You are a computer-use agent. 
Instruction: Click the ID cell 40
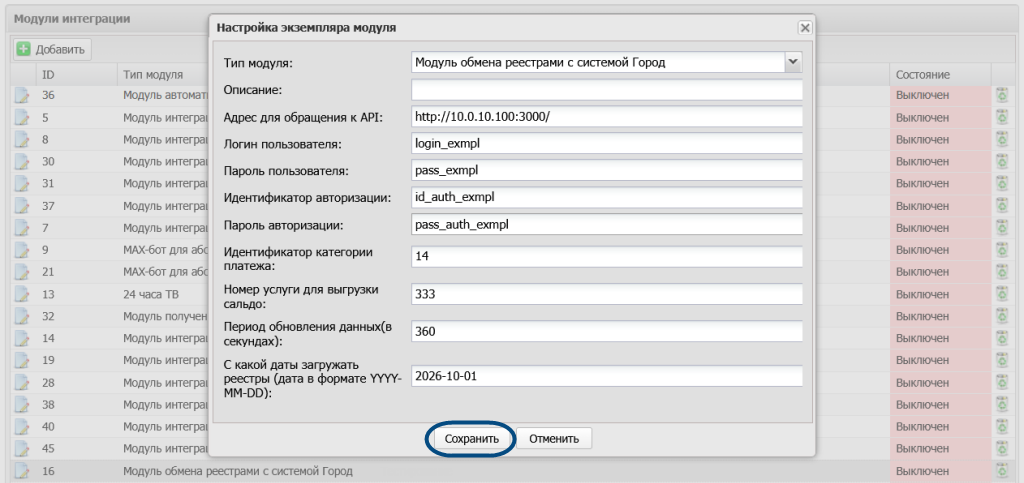point(48,427)
